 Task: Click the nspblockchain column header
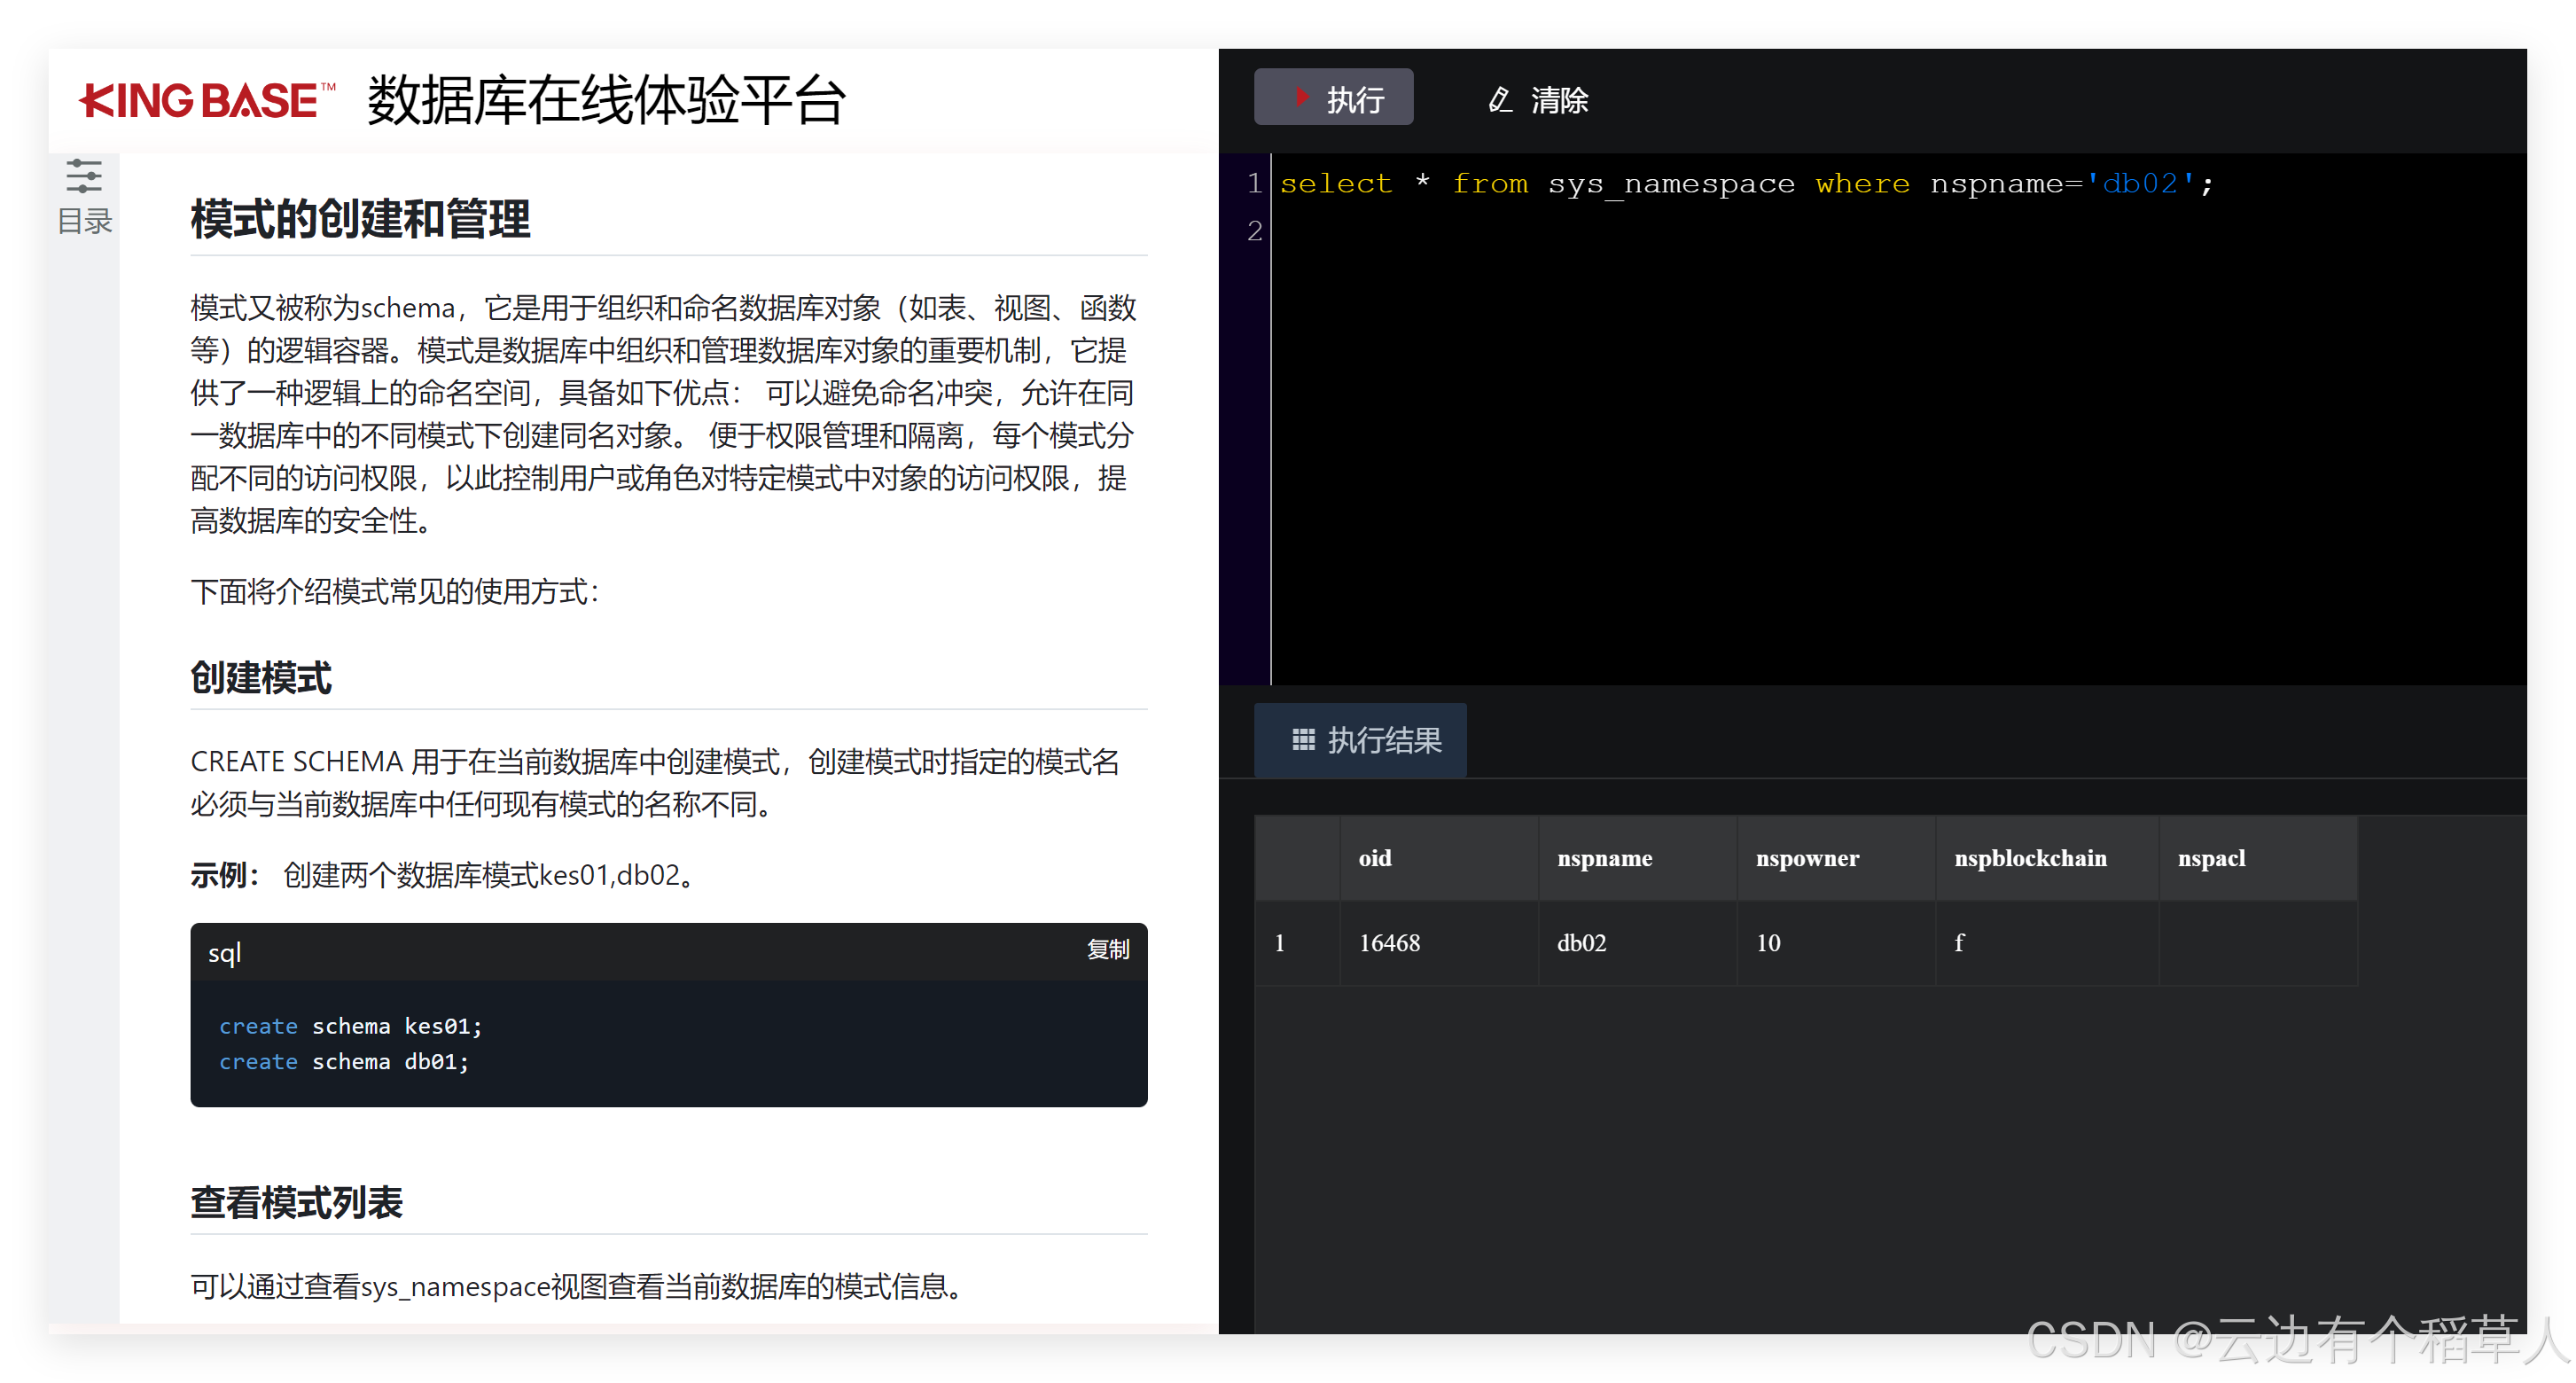point(2030,858)
